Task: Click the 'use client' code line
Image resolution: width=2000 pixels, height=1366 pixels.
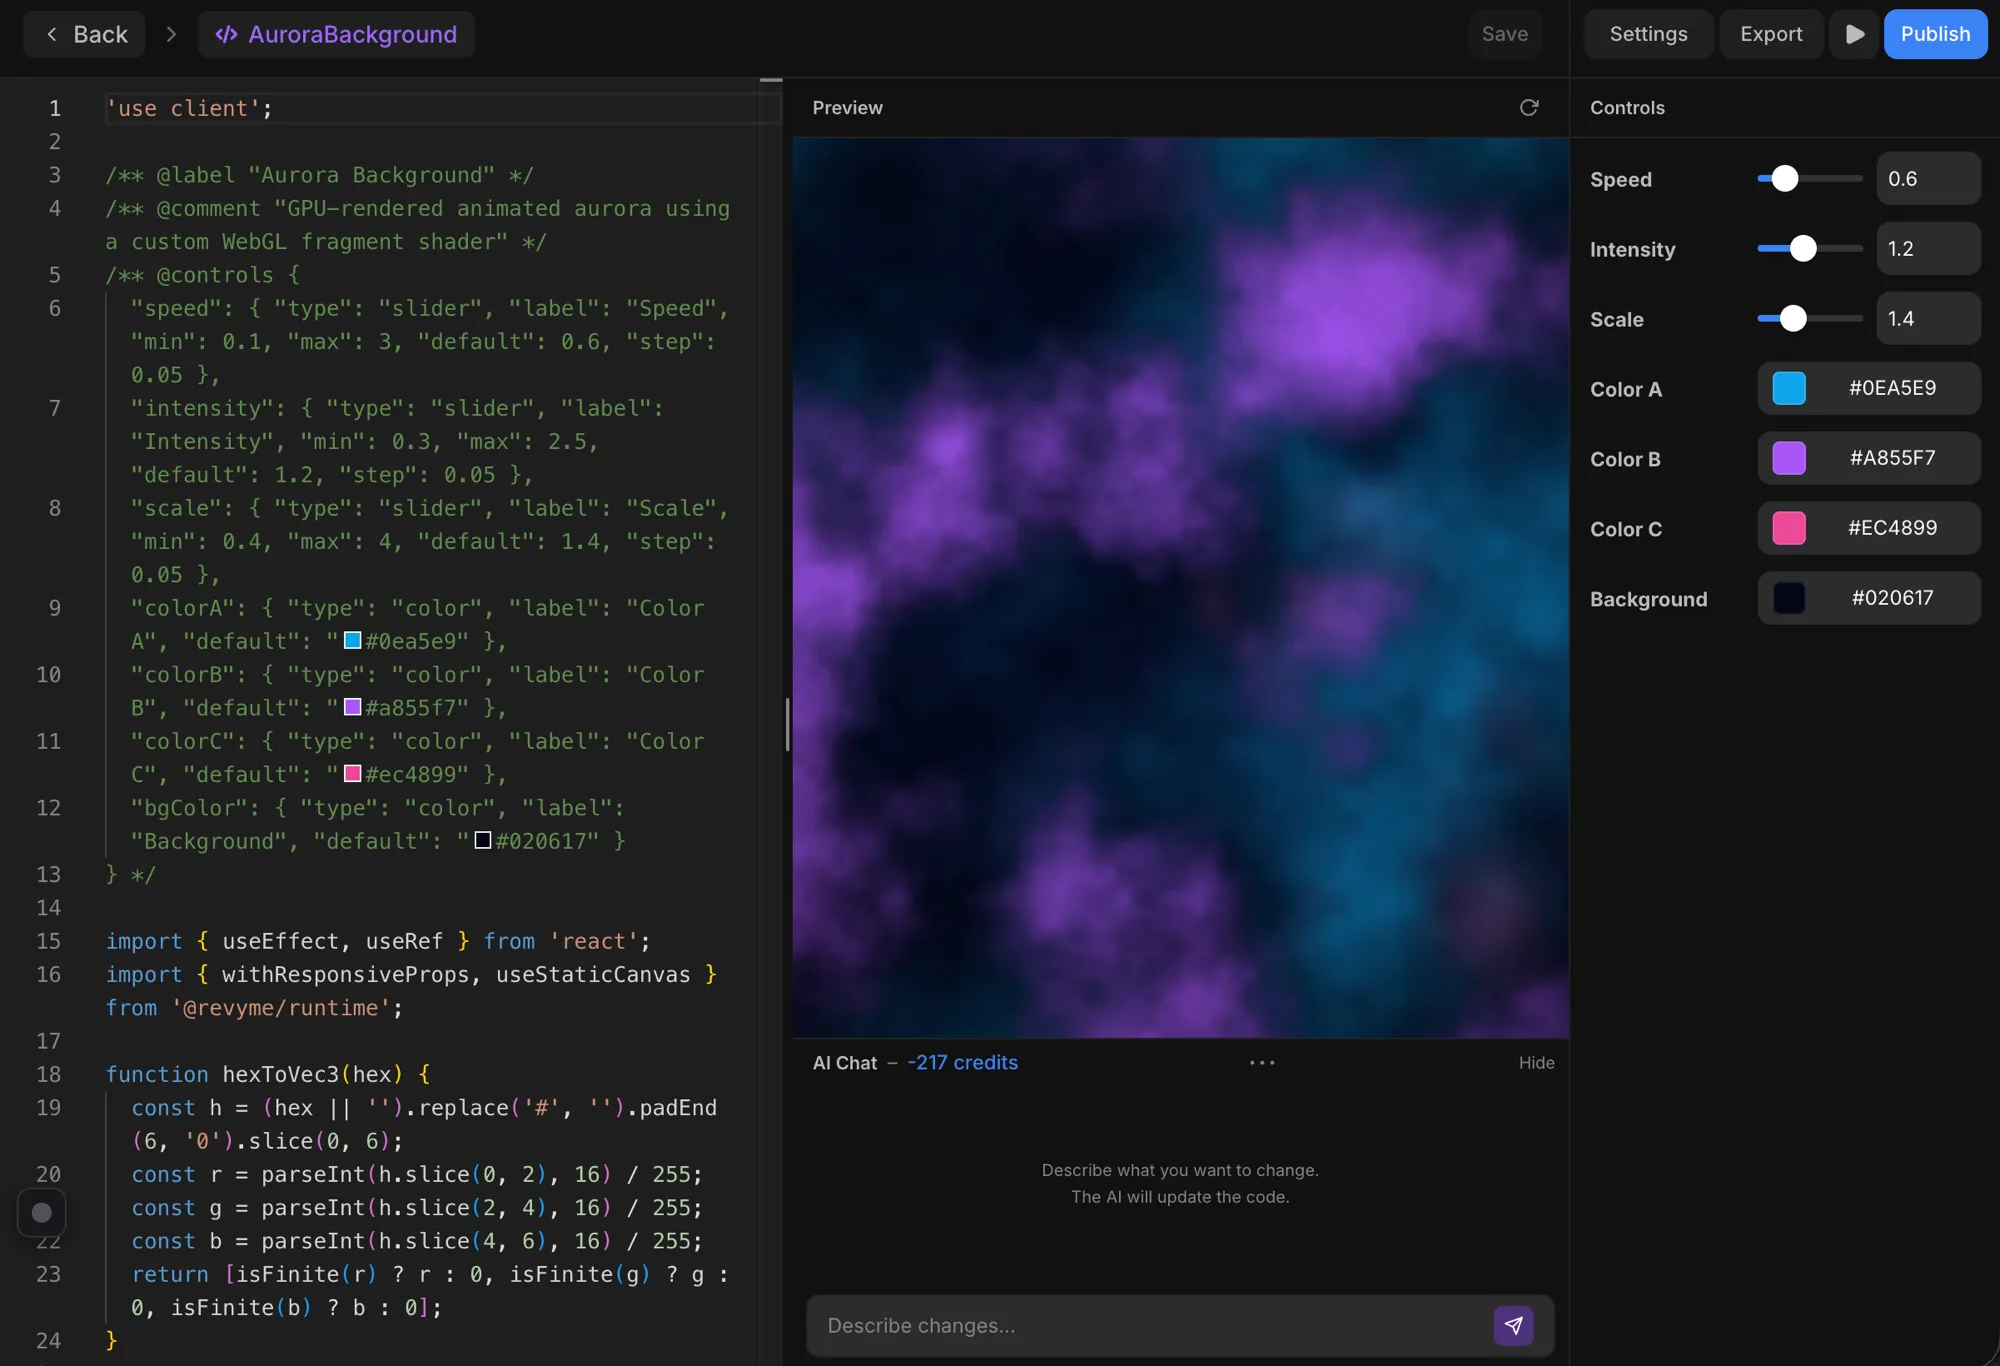Action: click(190, 108)
